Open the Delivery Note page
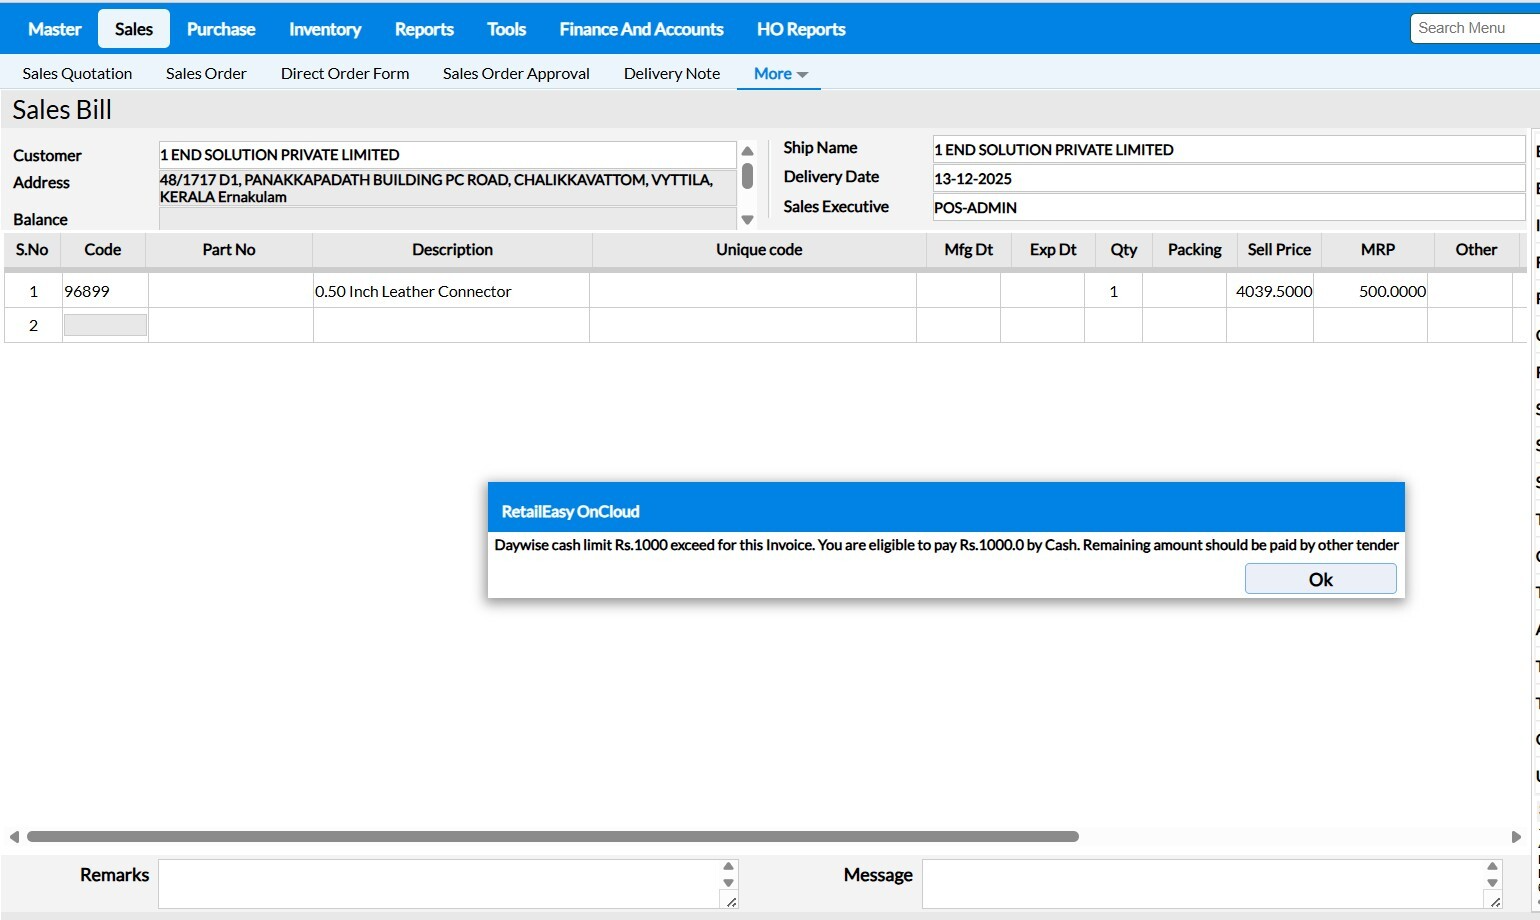 pos(672,73)
